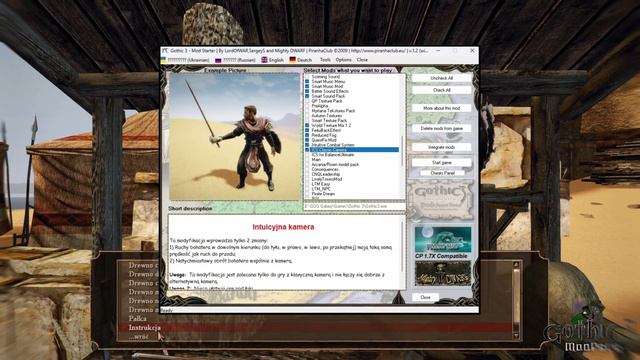Select 'CNGLeadership' in the mod list
Viewport: 640px width, 360px height.
(326, 174)
